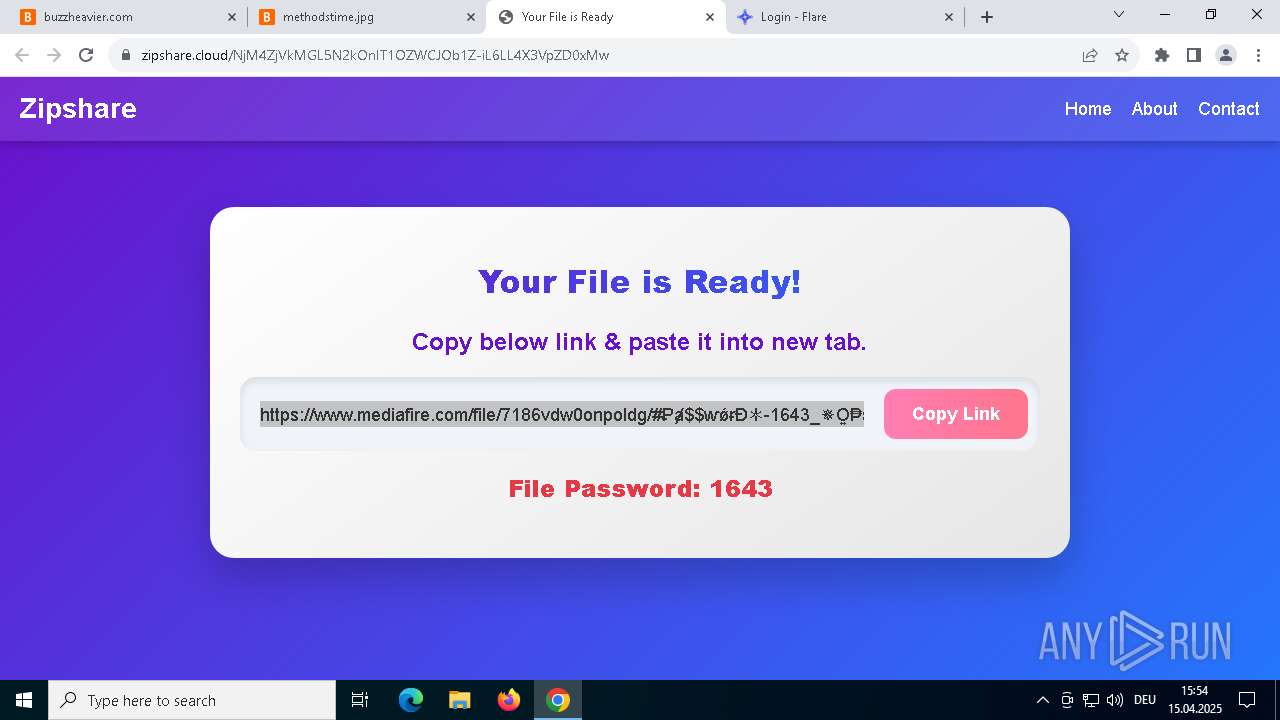This screenshot has height=720, width=1280.
Task: Click the padlock site info icon
Action: coord(126,55)
